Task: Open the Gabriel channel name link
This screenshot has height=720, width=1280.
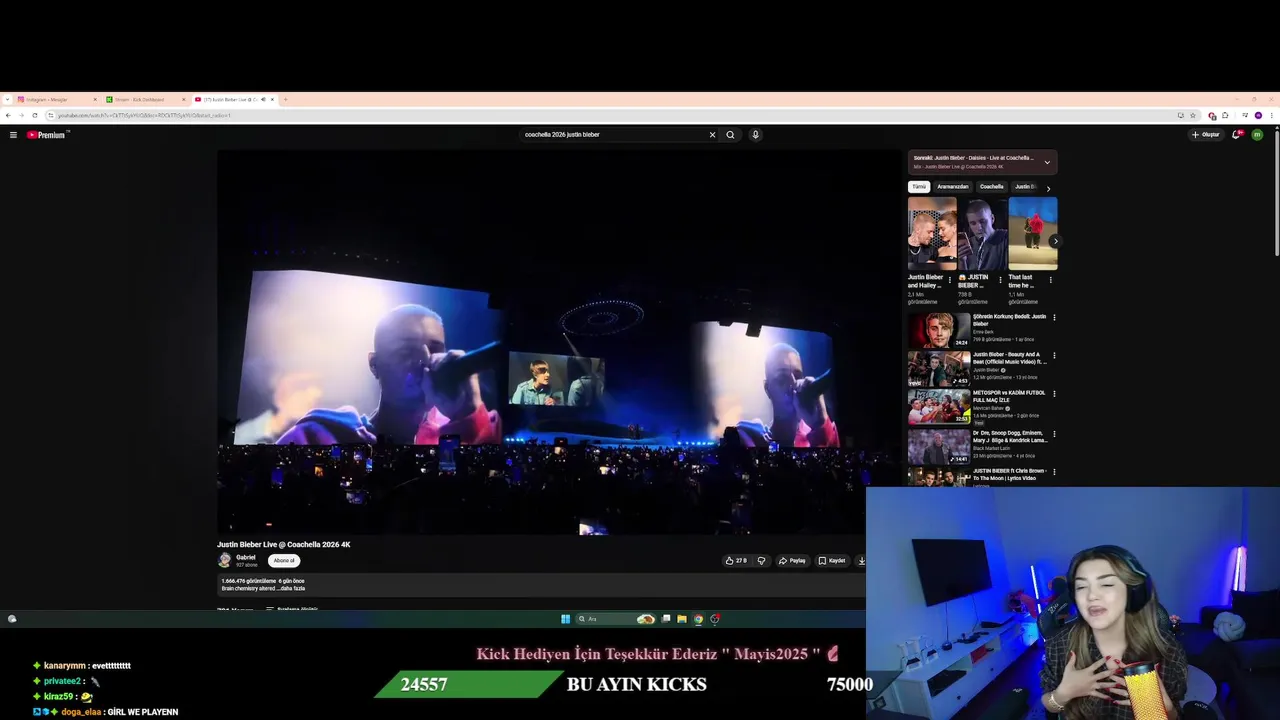Action: click(245, 557)
